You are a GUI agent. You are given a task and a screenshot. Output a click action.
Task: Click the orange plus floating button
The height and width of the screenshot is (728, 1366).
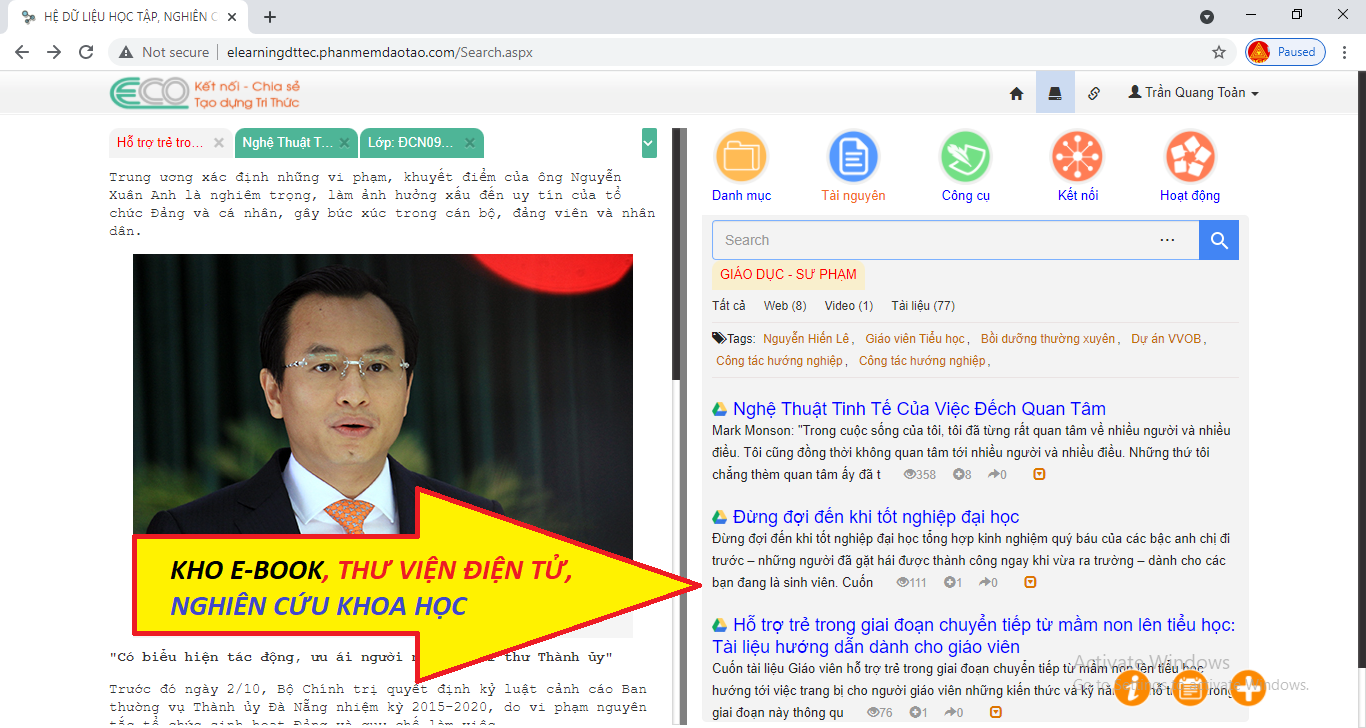point(1248,688)
